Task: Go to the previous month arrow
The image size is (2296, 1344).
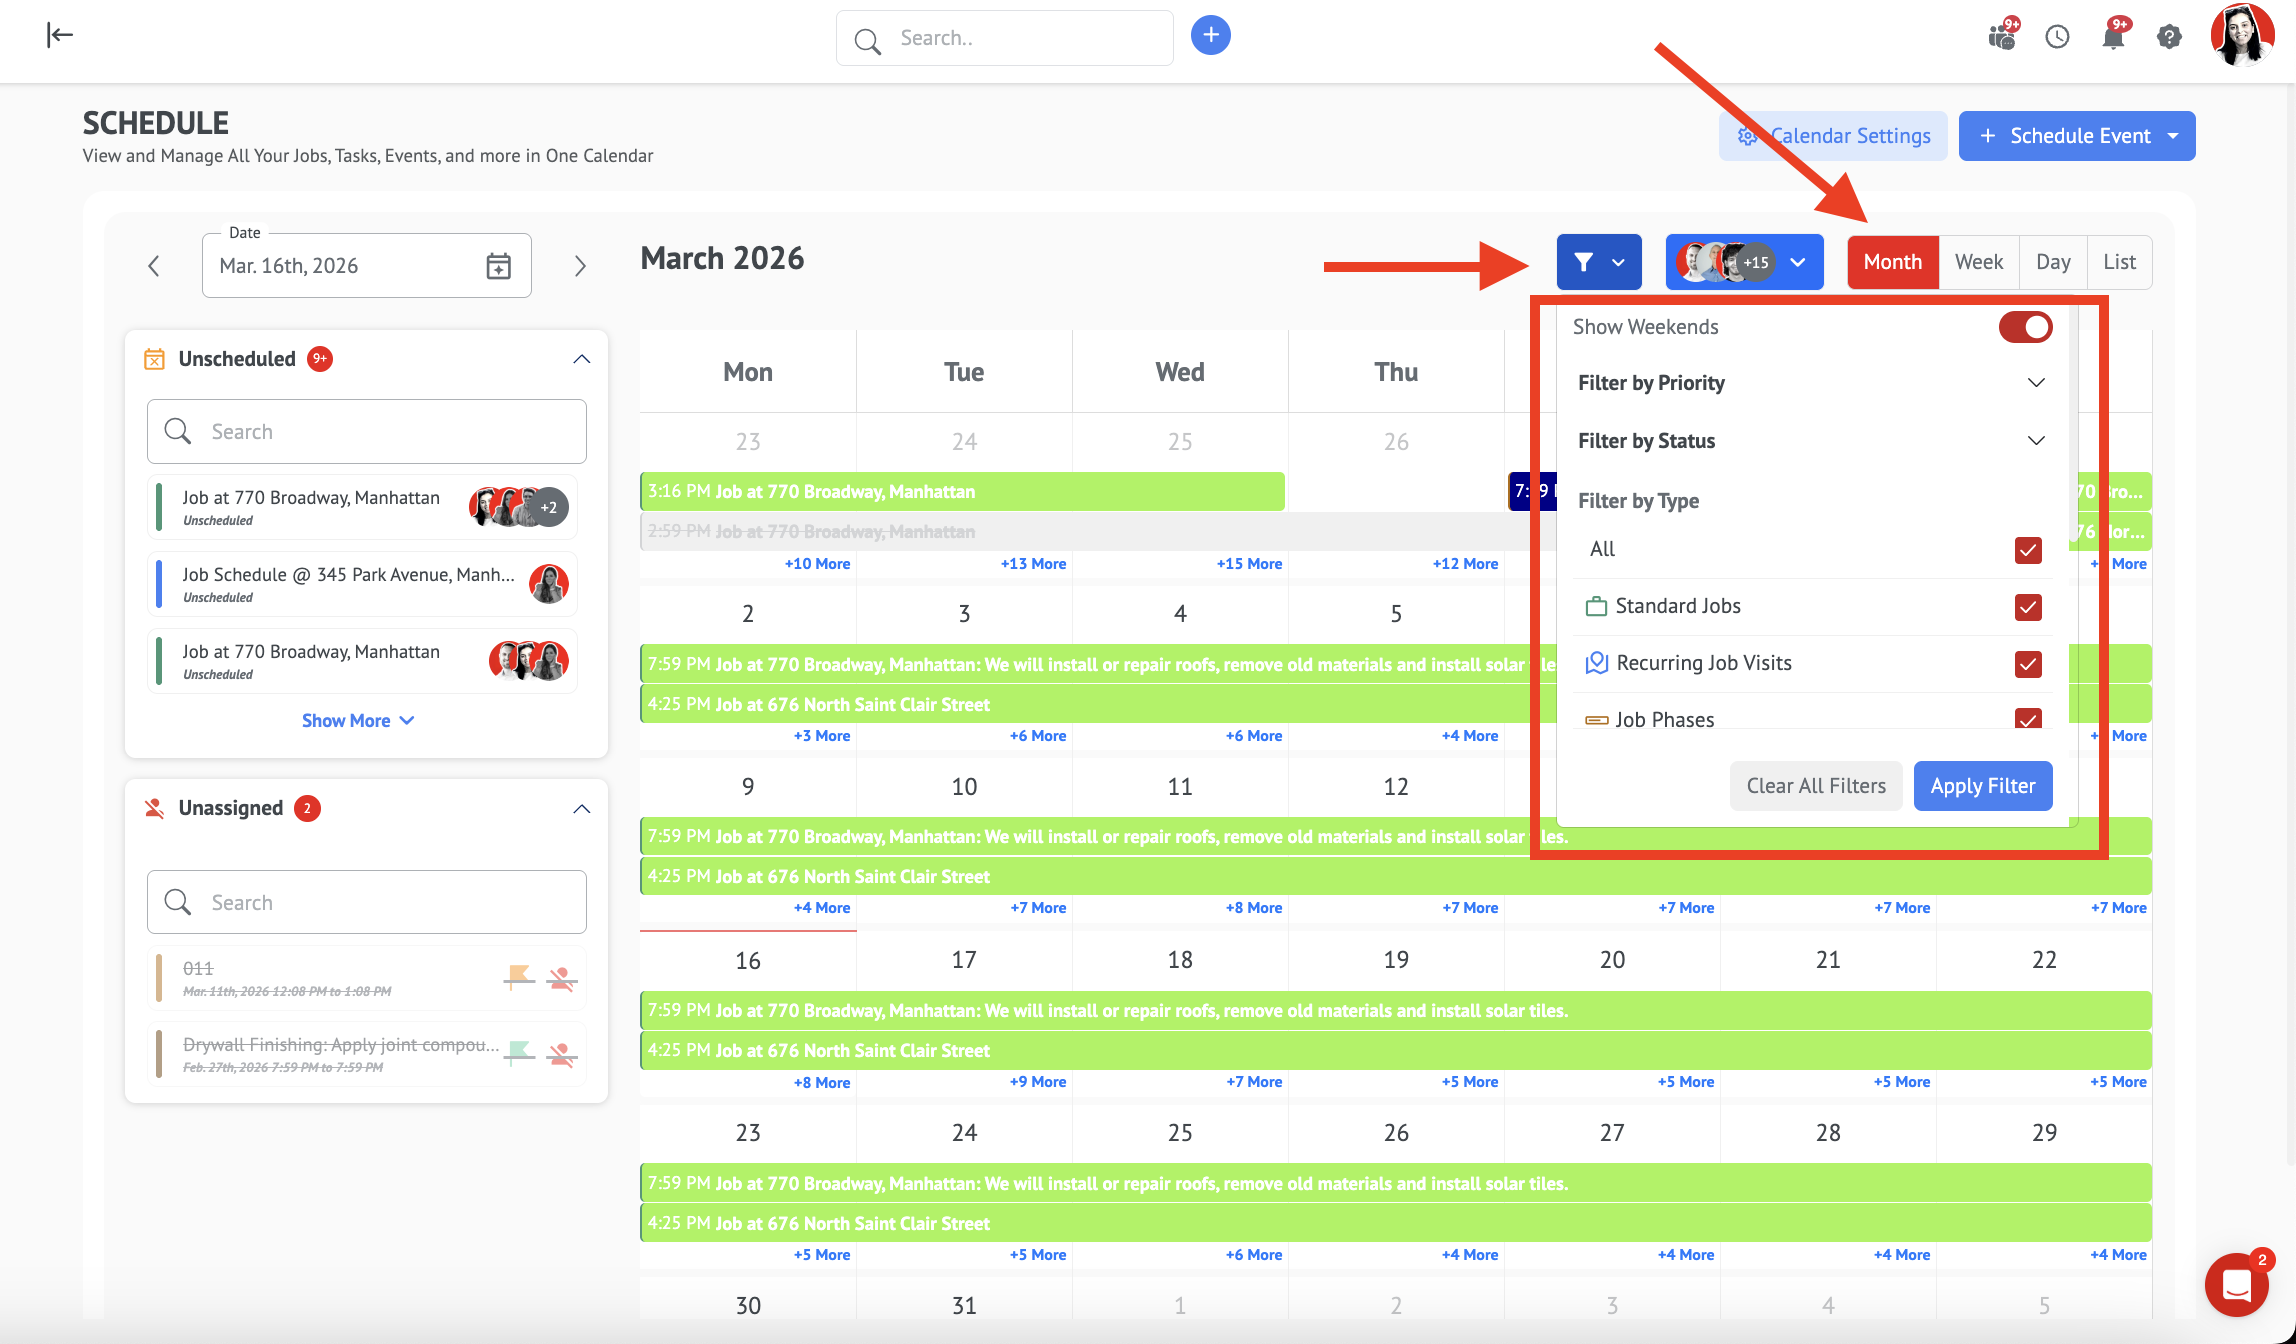Action: pyautogui.click(x=153, y=266)
